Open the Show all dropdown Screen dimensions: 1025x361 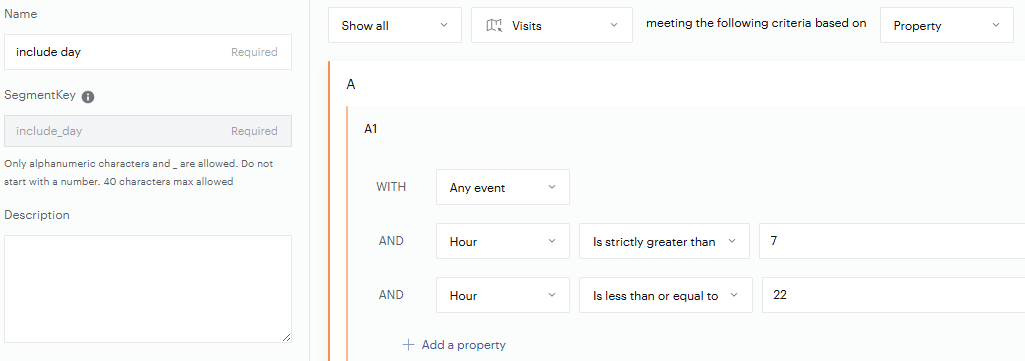coord(395,26)
